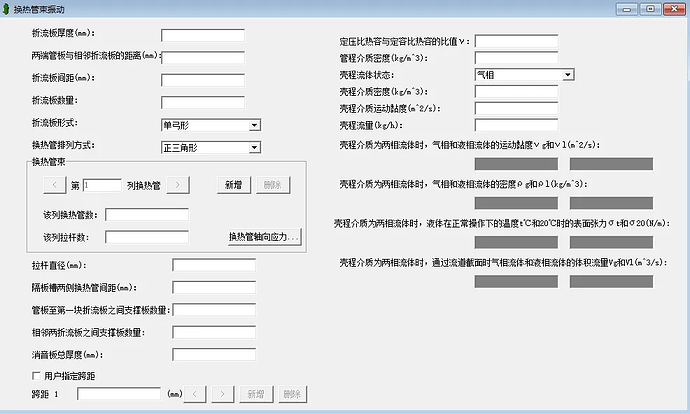This screenshot has width=690, height=414.
Task: Go to next tube column in 换热管束
Action: click(x=178, y=185)
